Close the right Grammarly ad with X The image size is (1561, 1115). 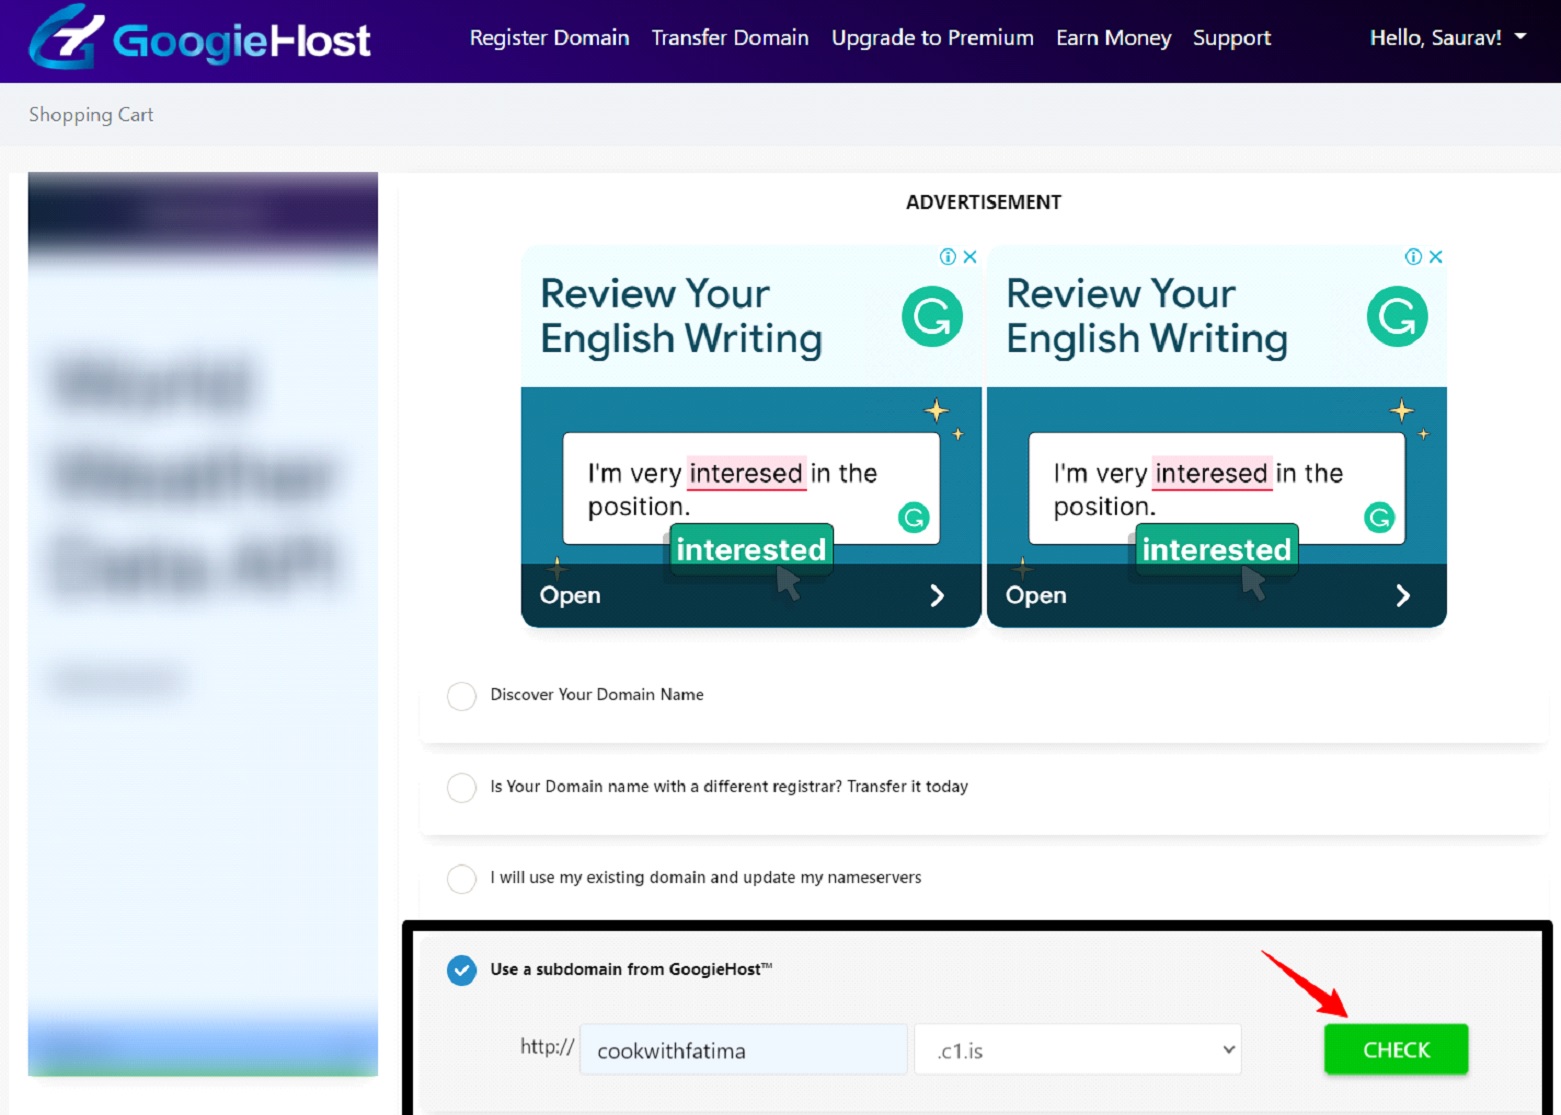point(1435,257)
